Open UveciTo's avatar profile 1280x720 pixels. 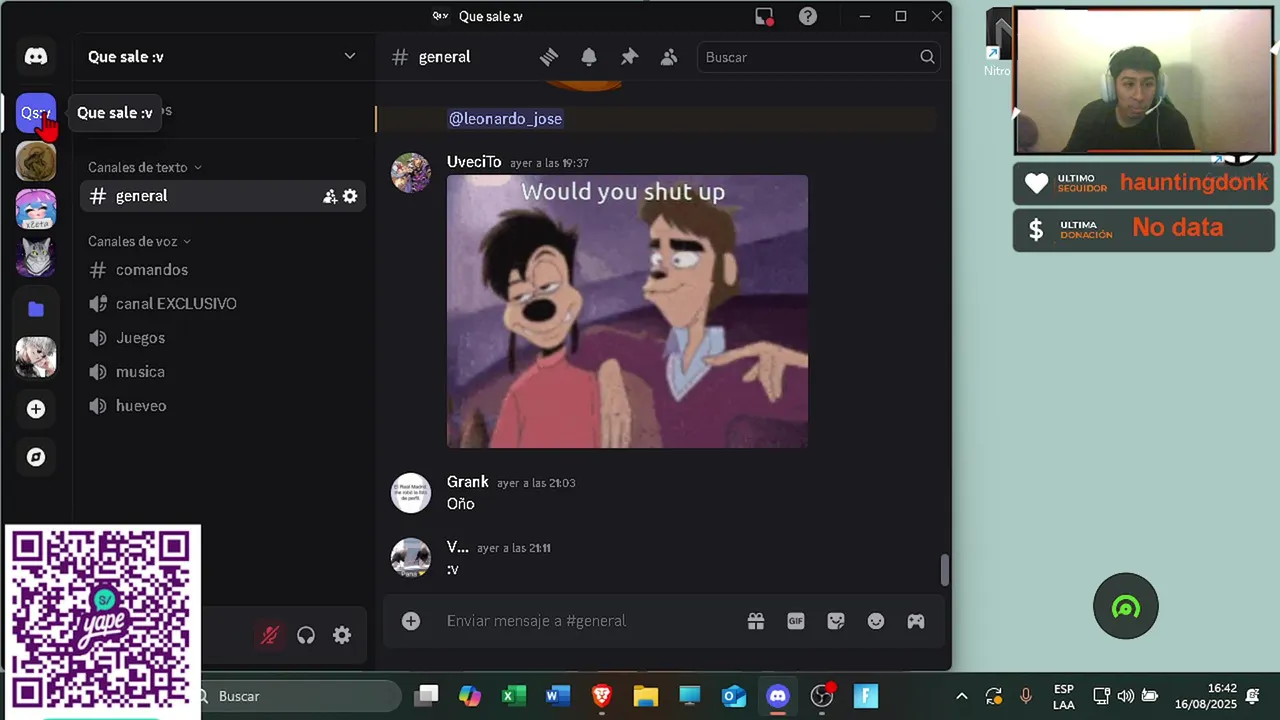click(411, 173)
